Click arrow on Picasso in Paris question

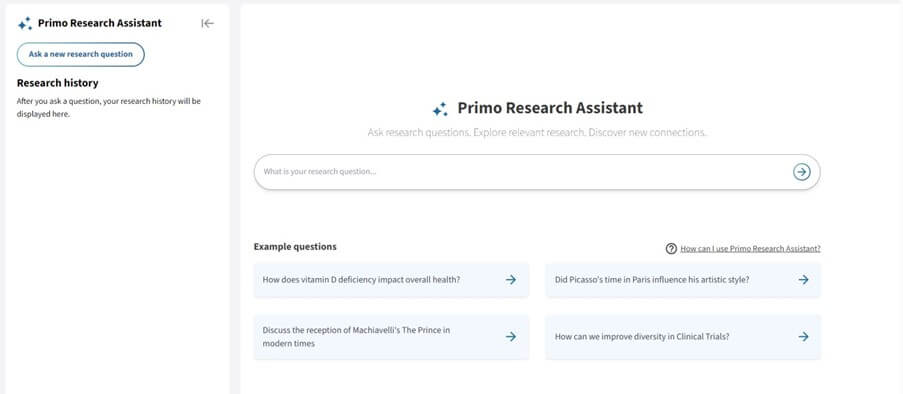point(803,280)
